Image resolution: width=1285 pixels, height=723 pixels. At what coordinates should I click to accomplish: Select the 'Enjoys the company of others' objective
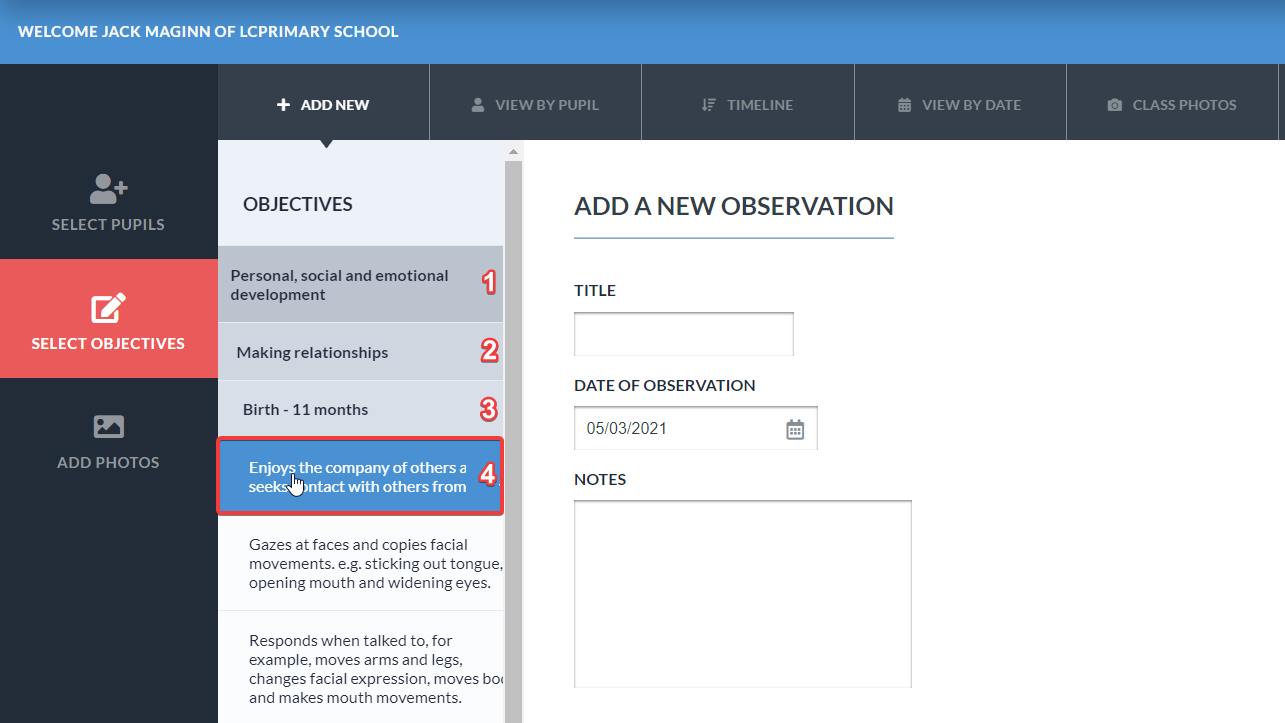tap(360, 477)
